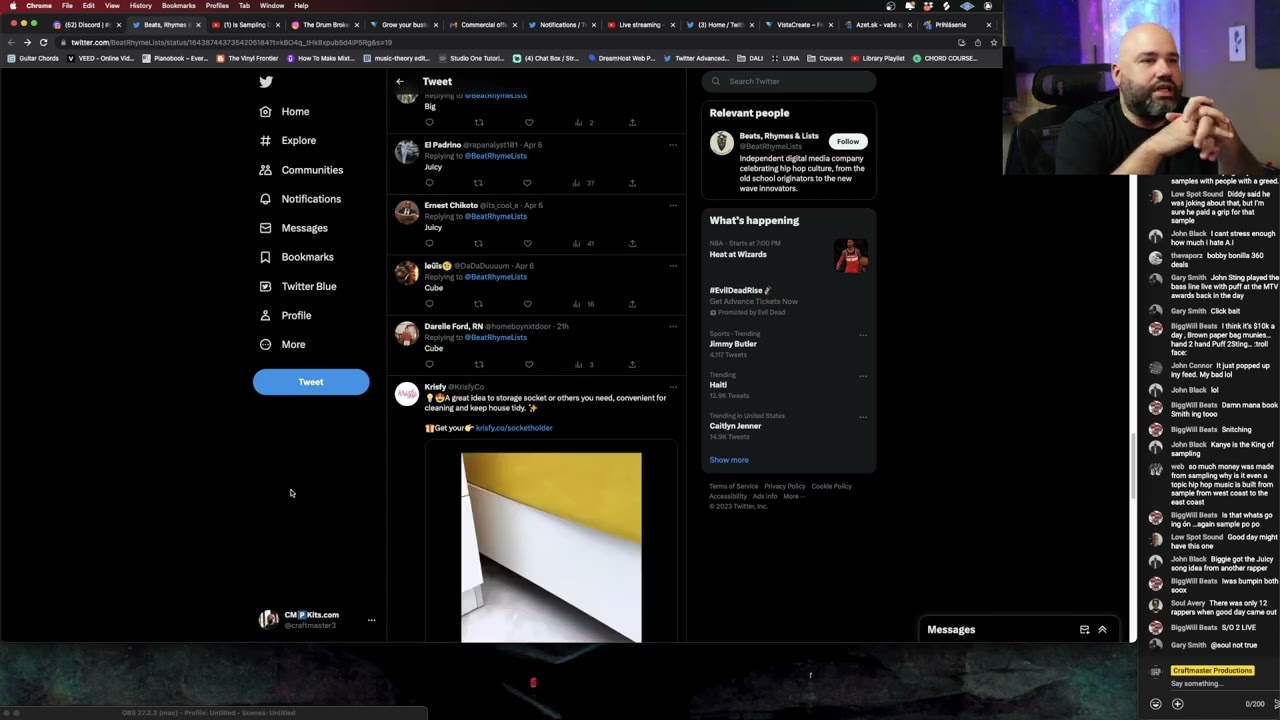
Task: Switch to the Live streaming tab
Action: point(640,25)
